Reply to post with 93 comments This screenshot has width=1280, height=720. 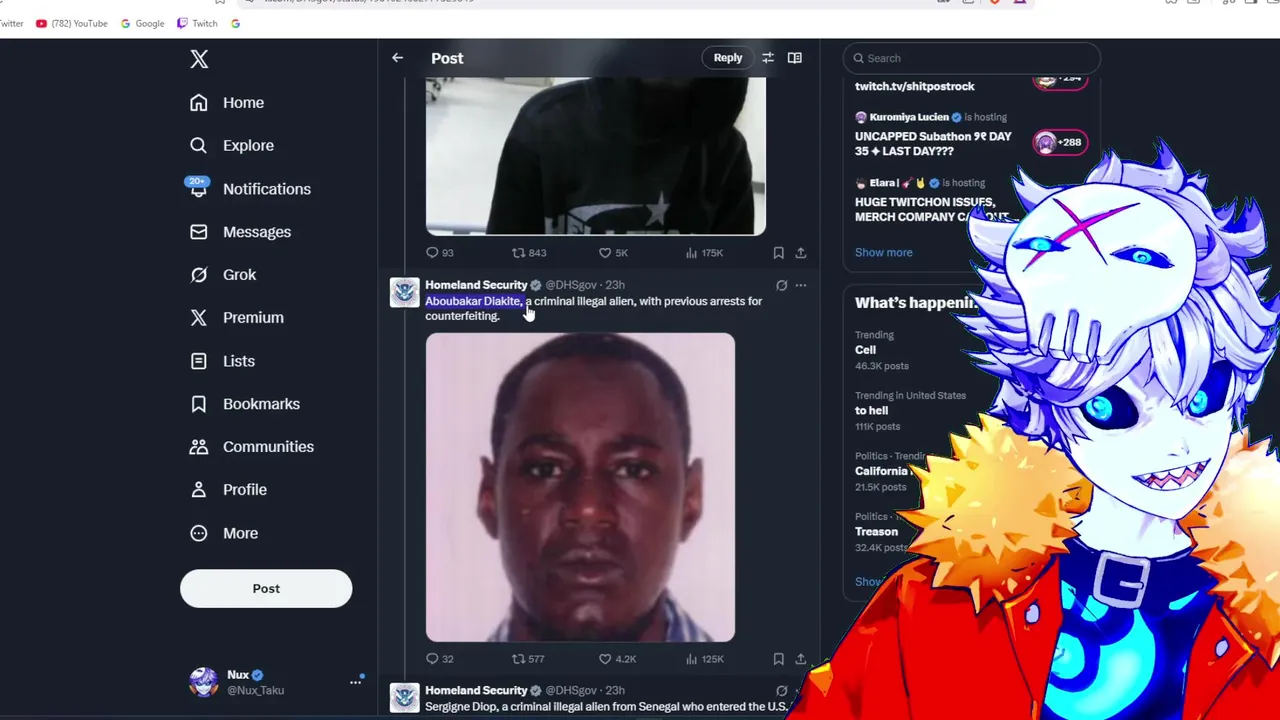(x=440, y=253)
